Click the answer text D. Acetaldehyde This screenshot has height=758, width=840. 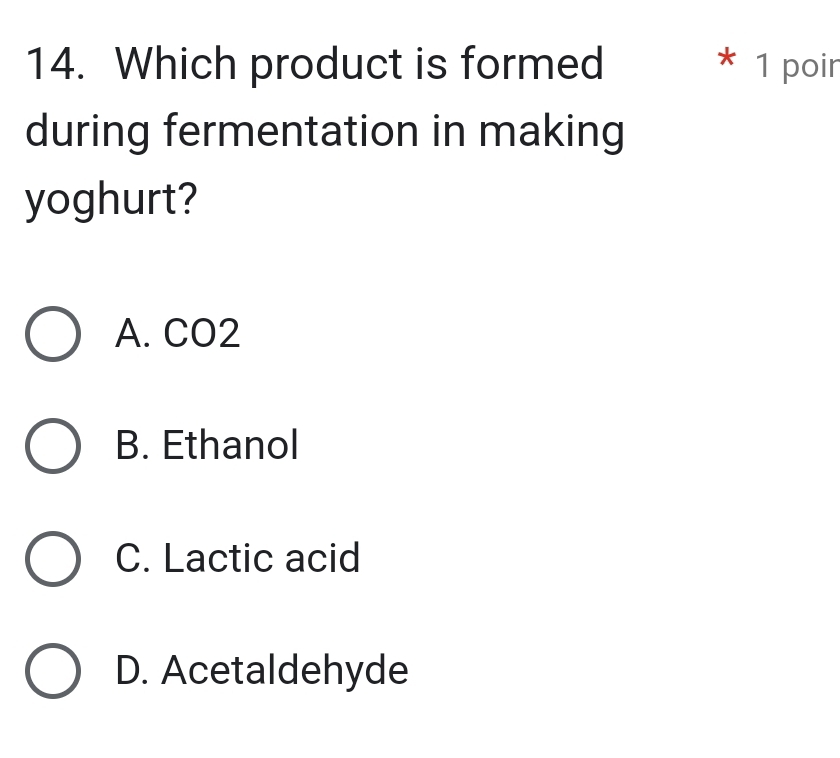[261, 671]
